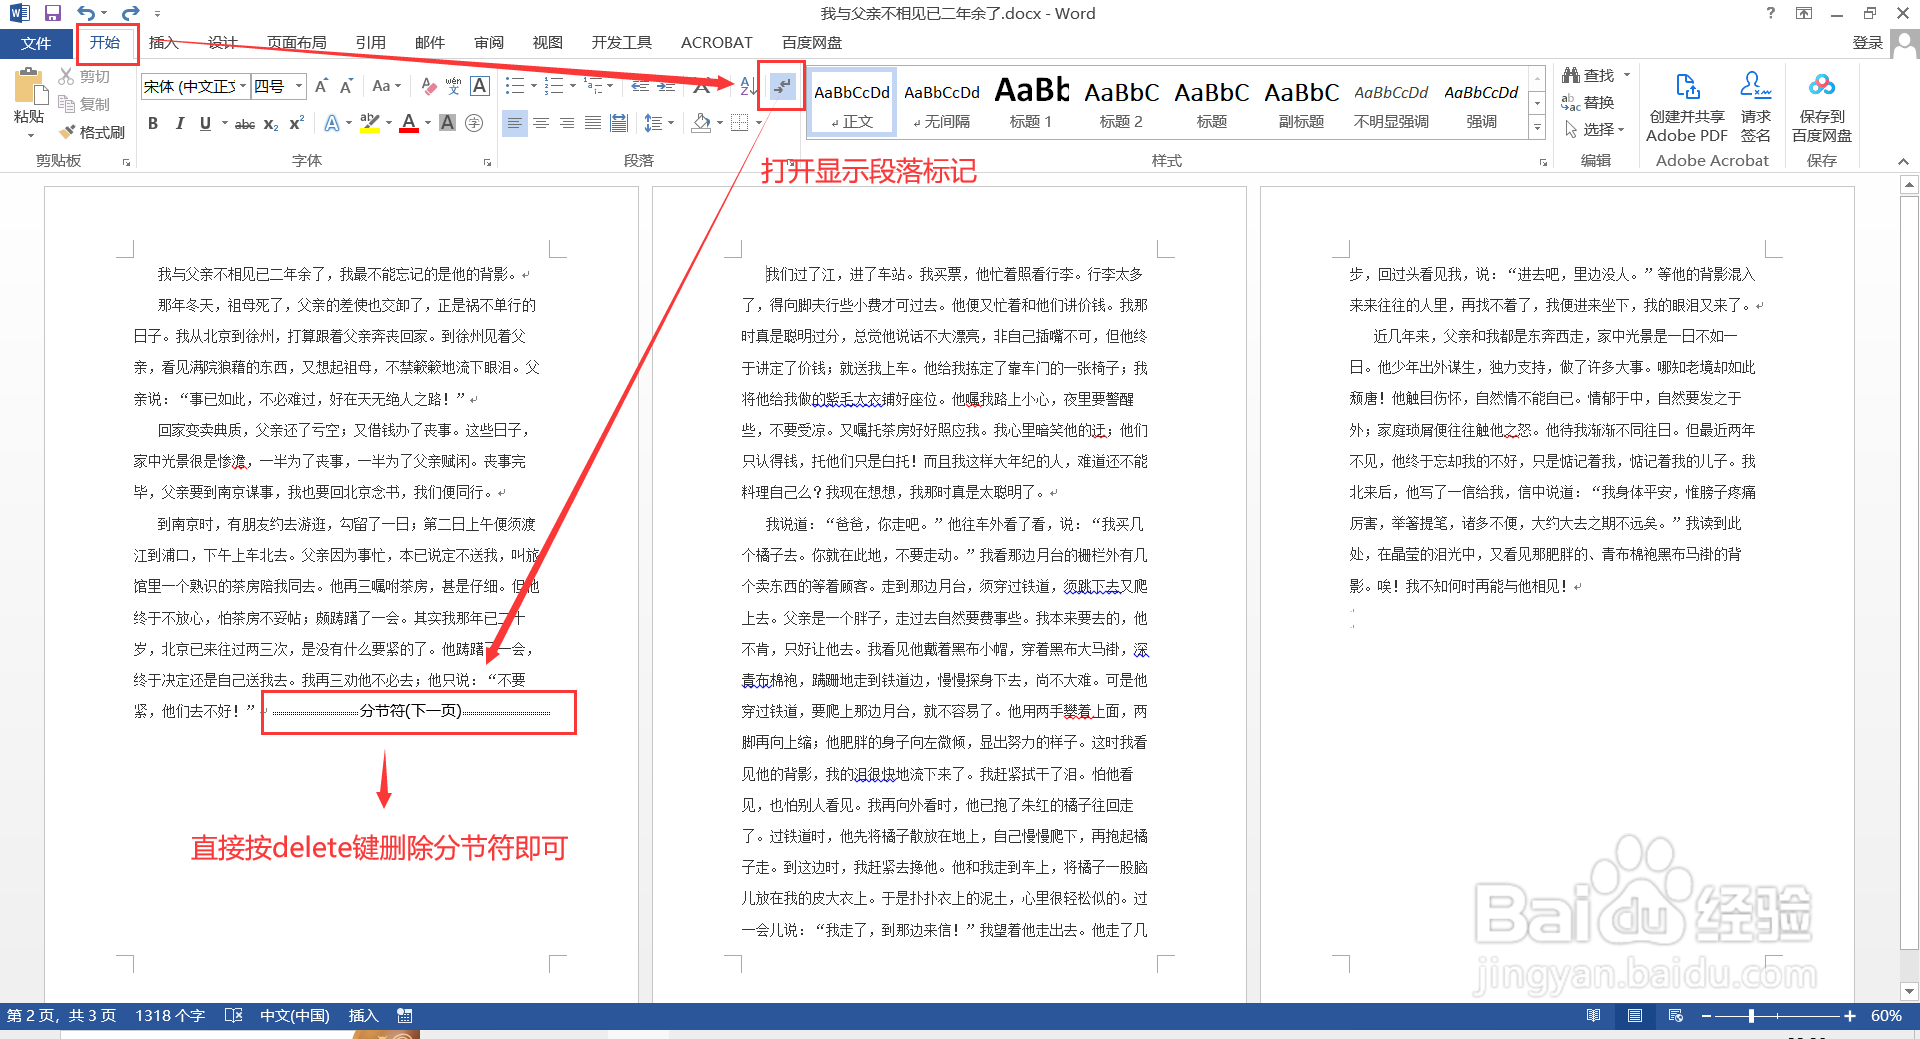This screenshot has height=1039, width=1920.
Task: Toggle italic formatting
Action: [179, 123]
